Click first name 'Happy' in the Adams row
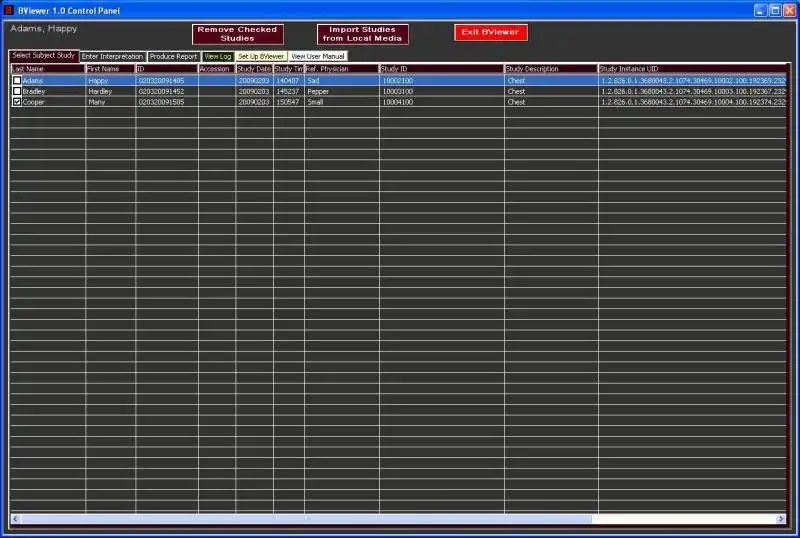 pos(98,81)
